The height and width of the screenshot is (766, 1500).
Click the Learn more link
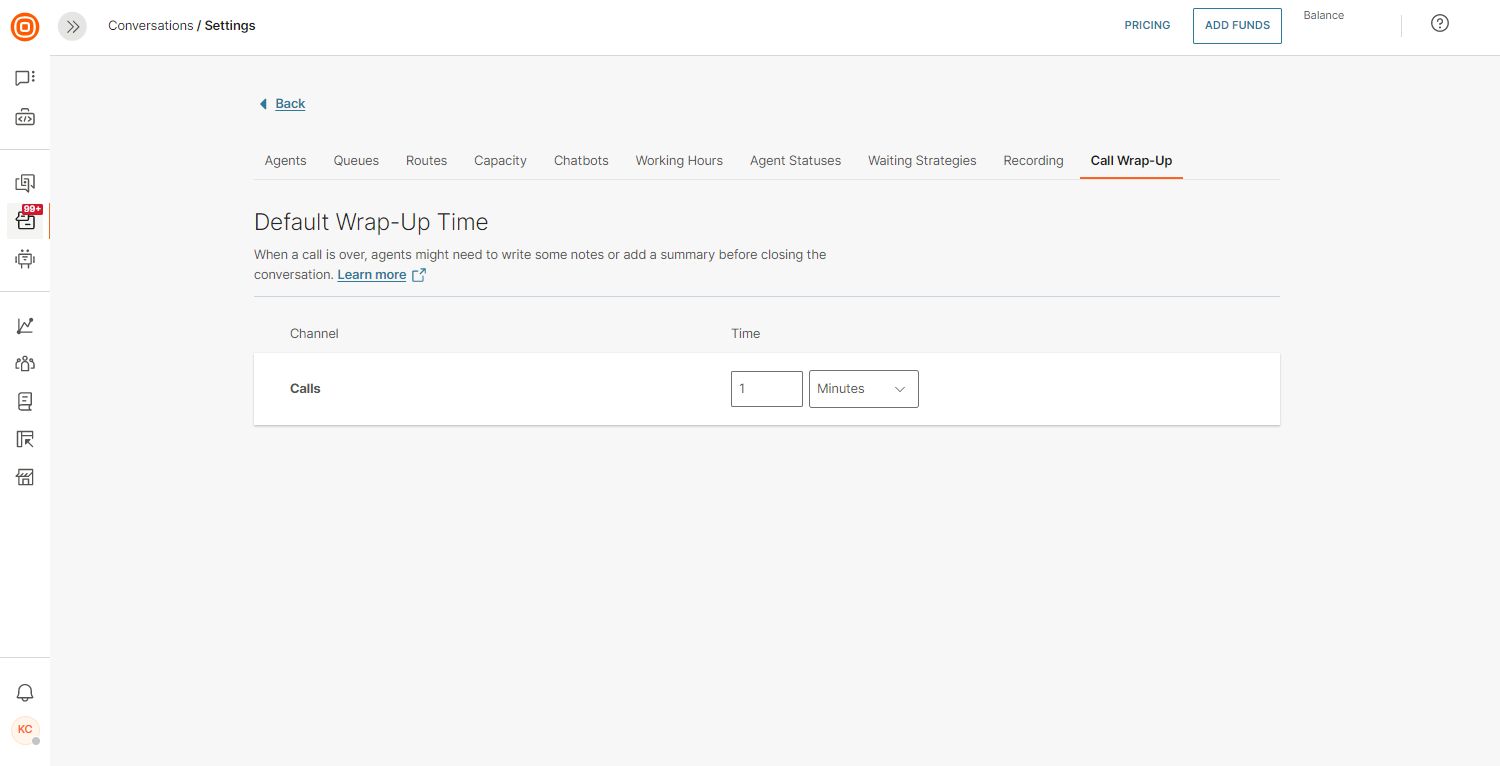pyautogui.click(x=372, y=275)
